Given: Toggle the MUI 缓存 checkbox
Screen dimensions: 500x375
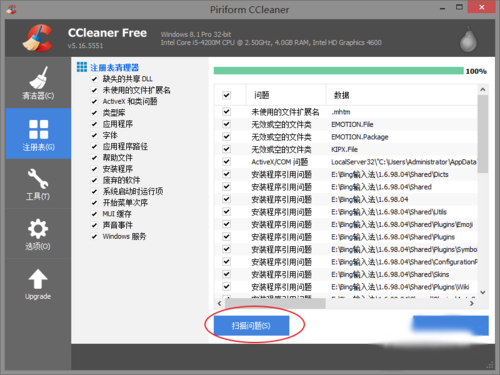Looking at the screenshot, I should [94, 214].
